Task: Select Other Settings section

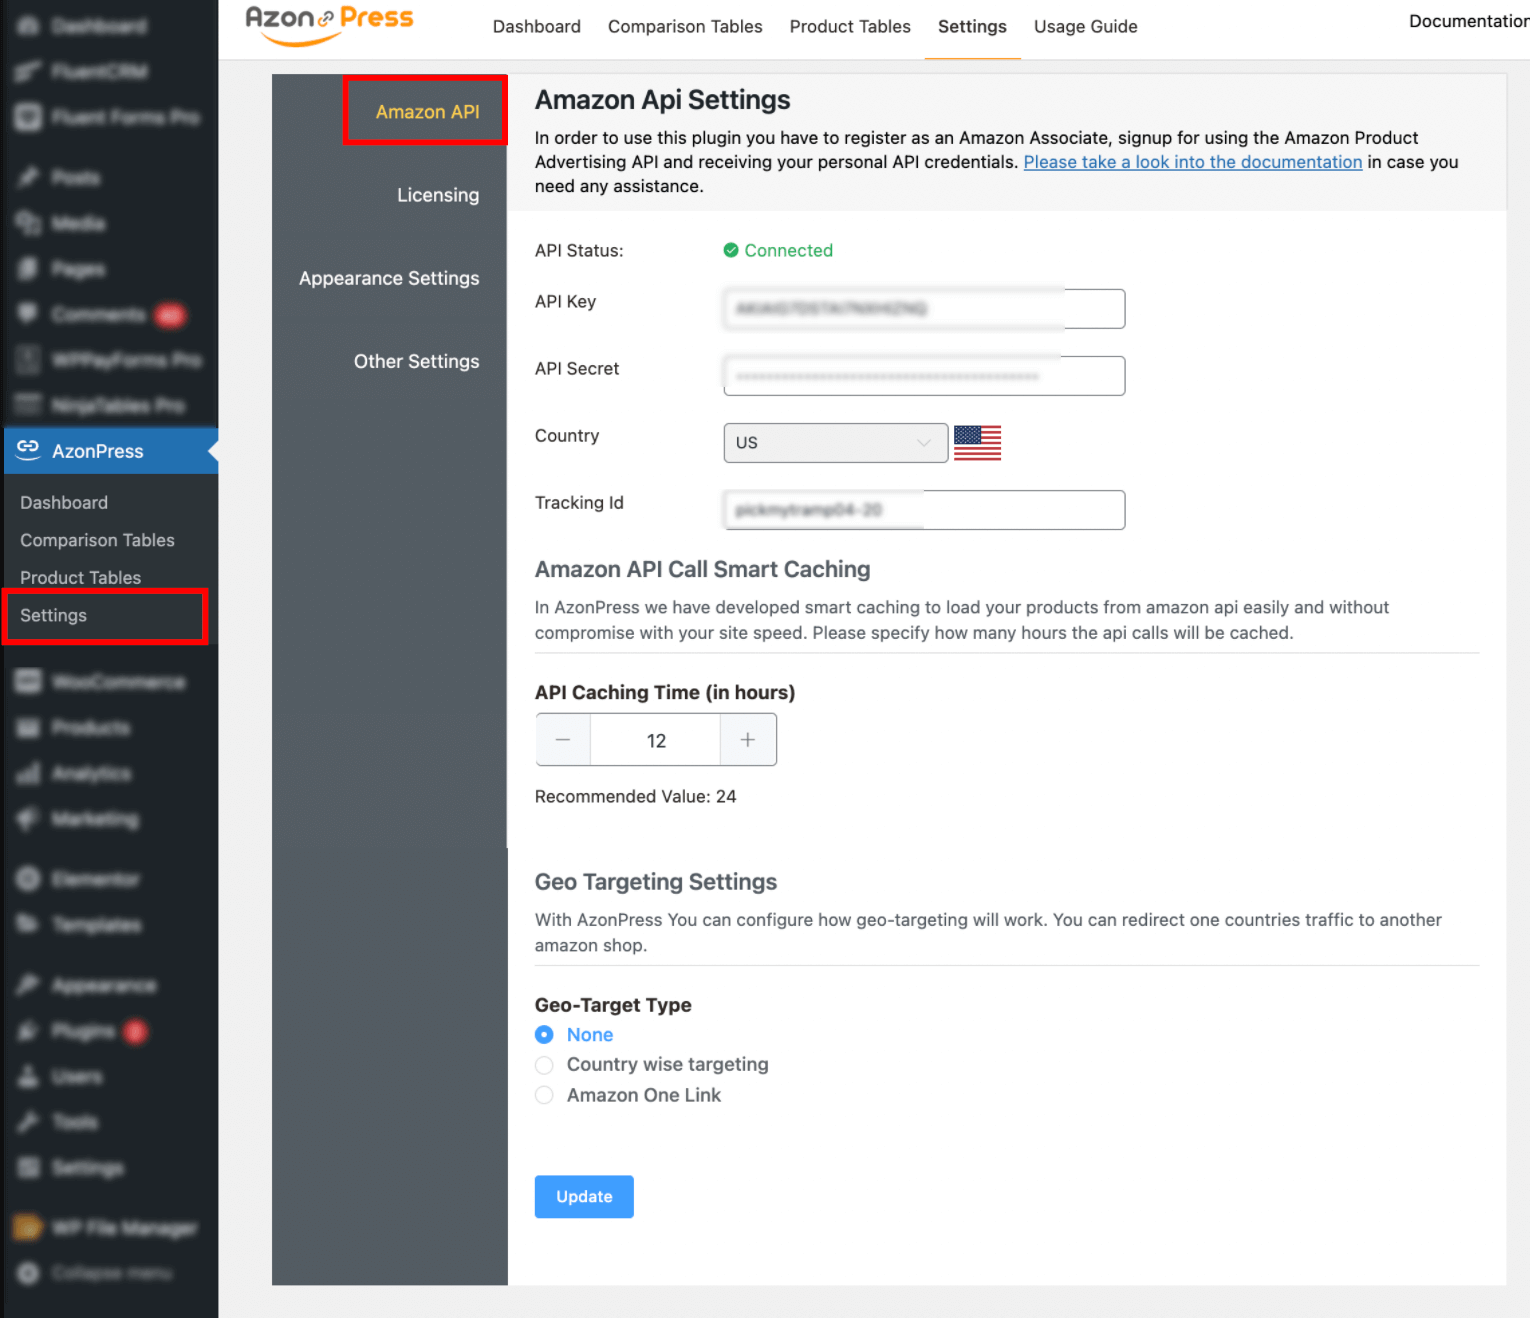Action: pyautogui.click(x=416, y=361)
